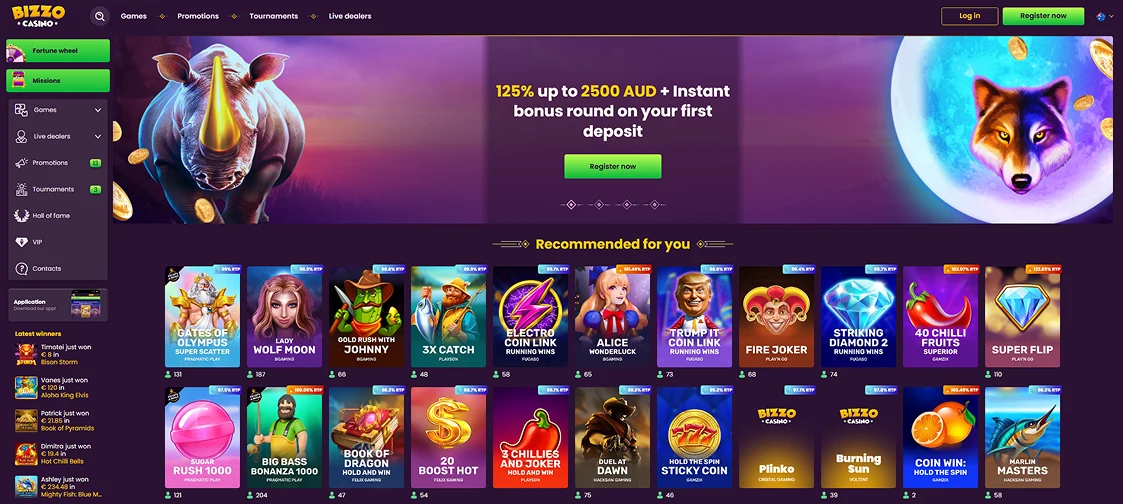The width and height of the screenshot is (1123, 504).
Task: Select the first banner carousel dot
Action: coord(571,205)
